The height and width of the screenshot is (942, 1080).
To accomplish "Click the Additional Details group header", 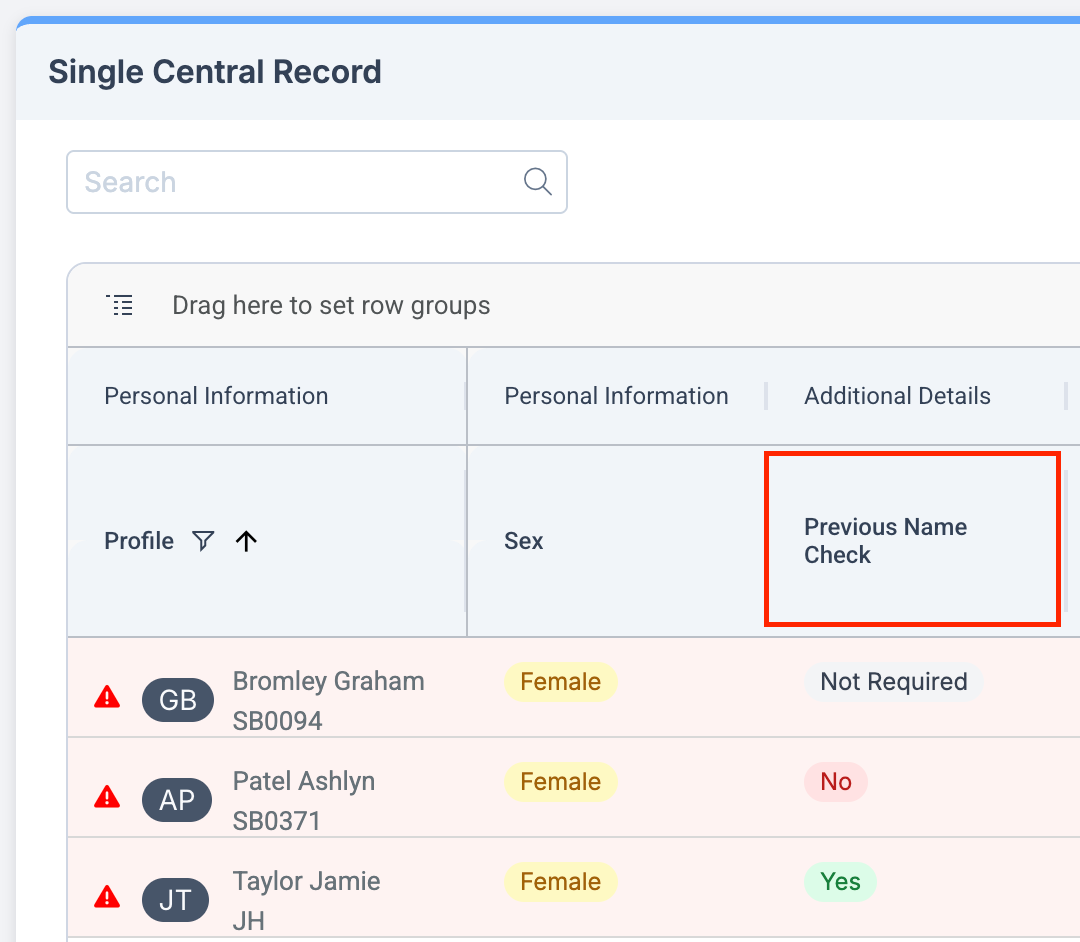I will pyautogui.click(x=916, y=396).
